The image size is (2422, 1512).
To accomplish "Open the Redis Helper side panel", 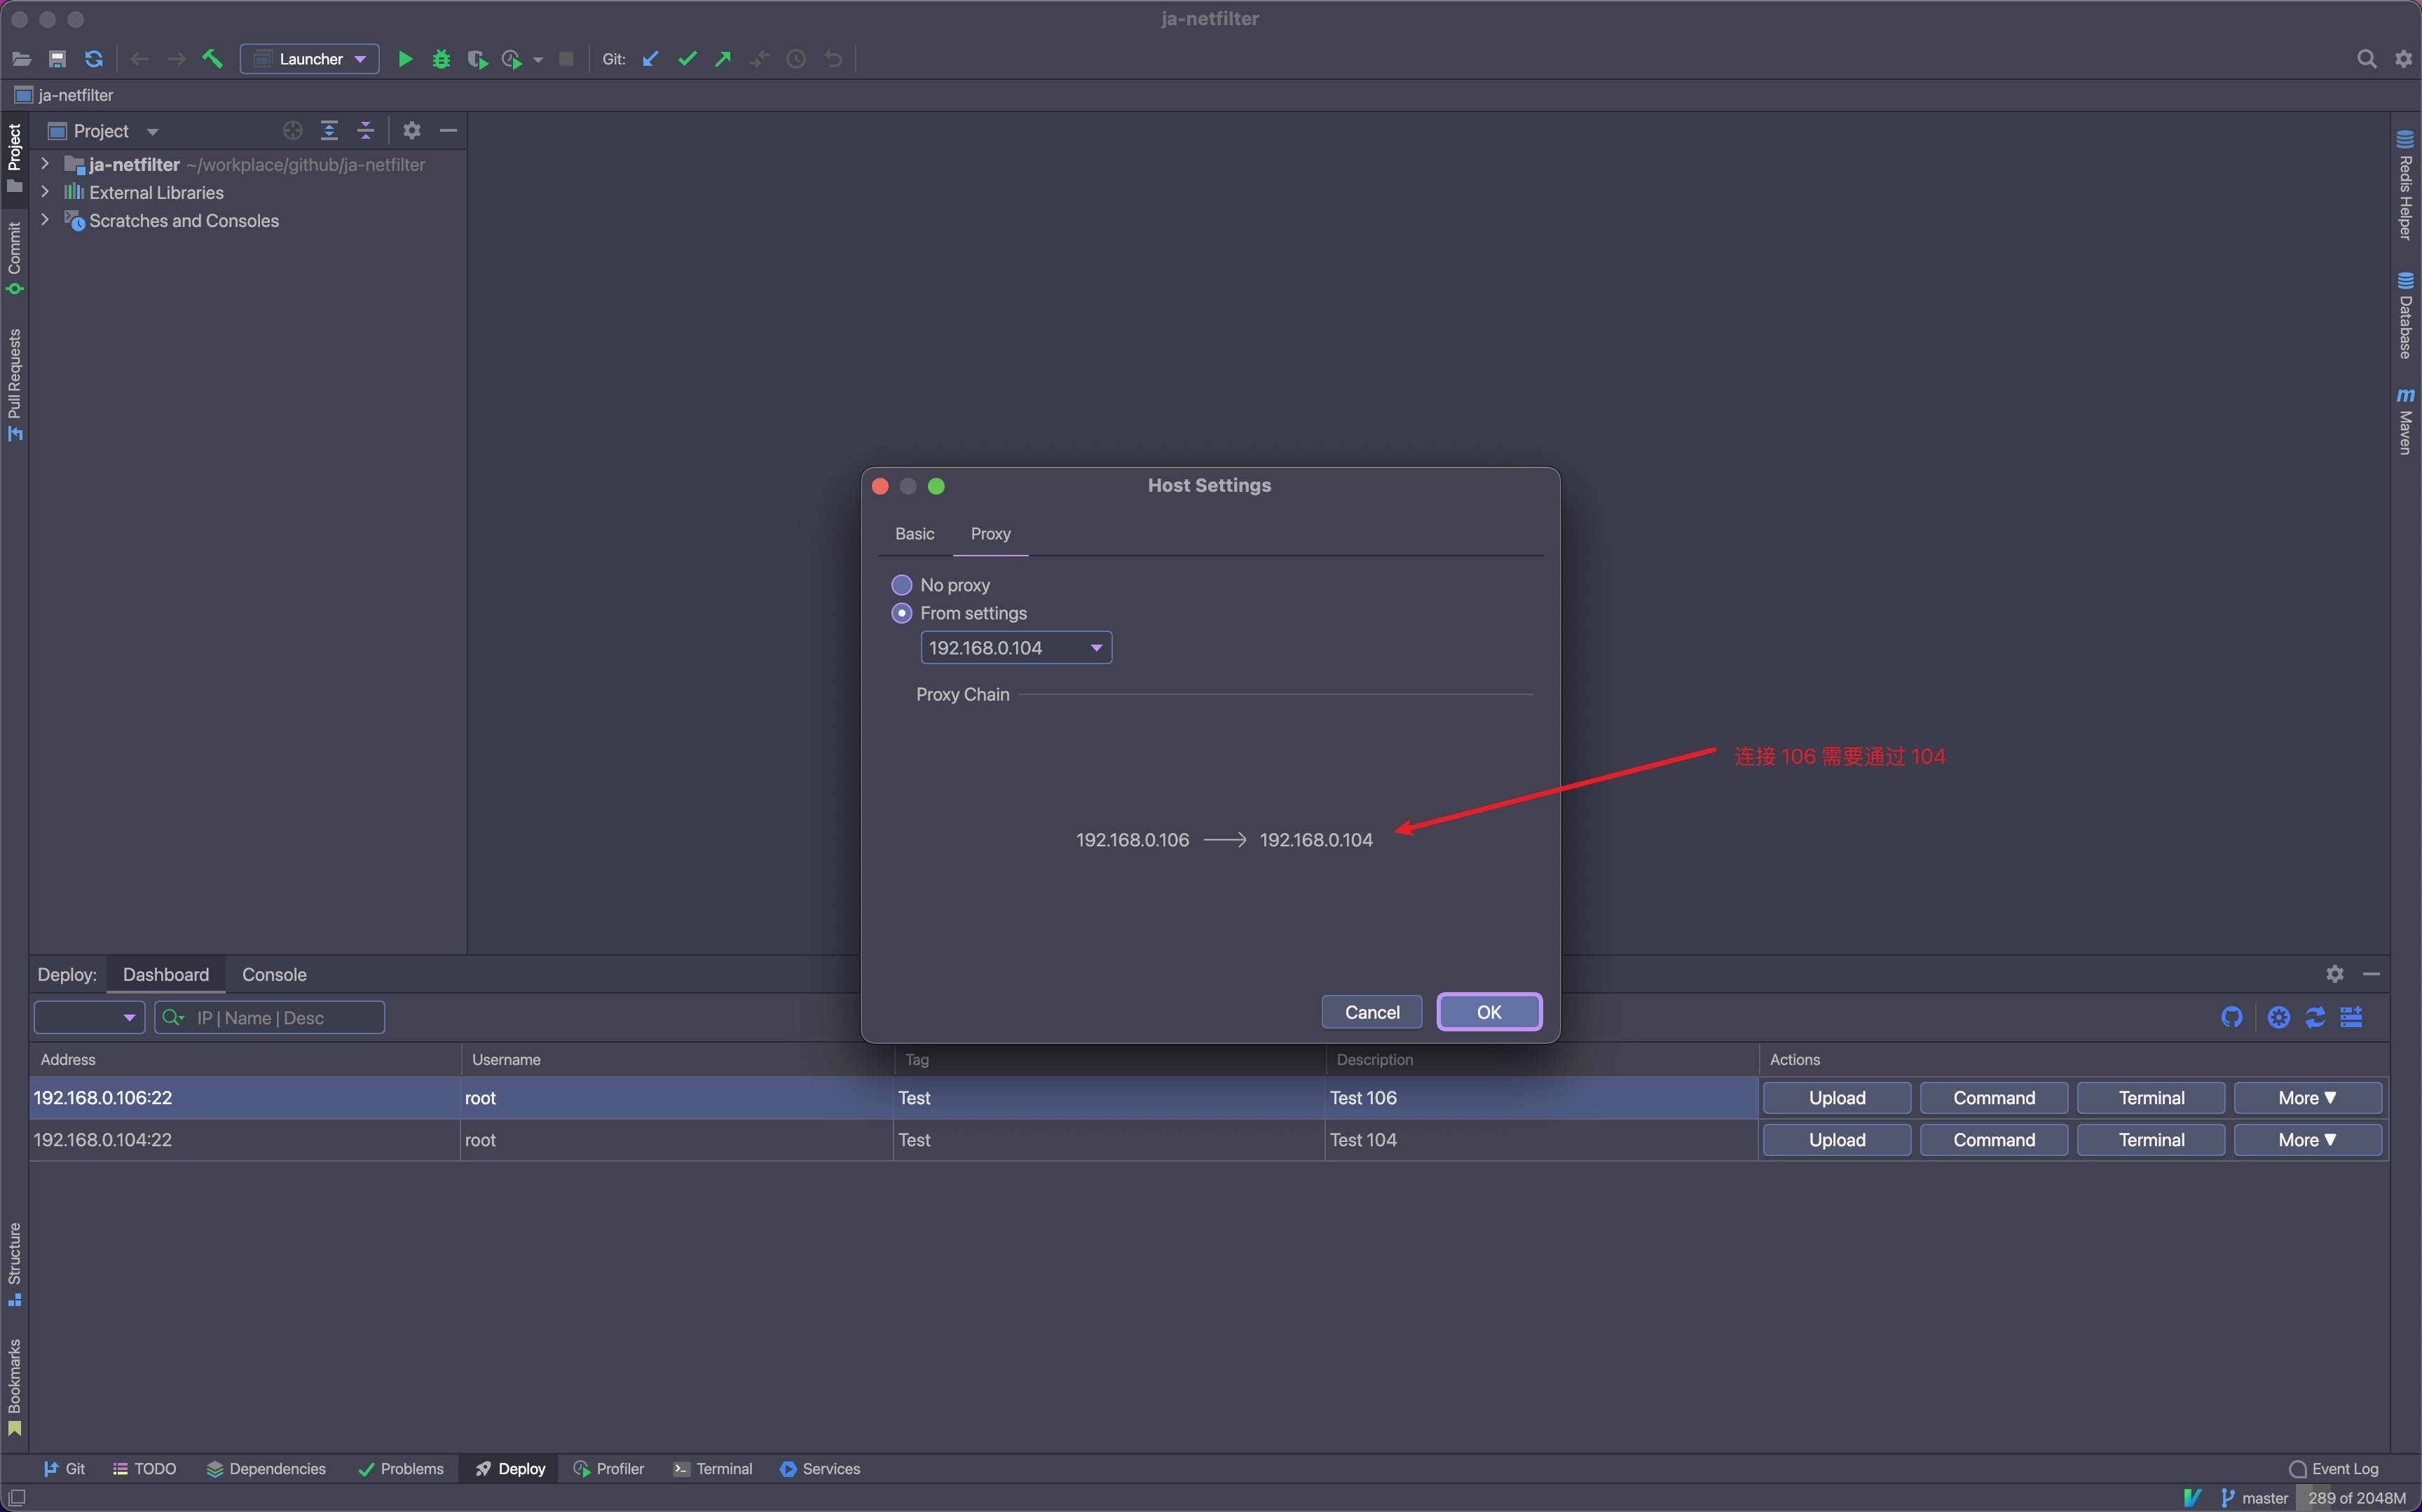I will 2405,186.
